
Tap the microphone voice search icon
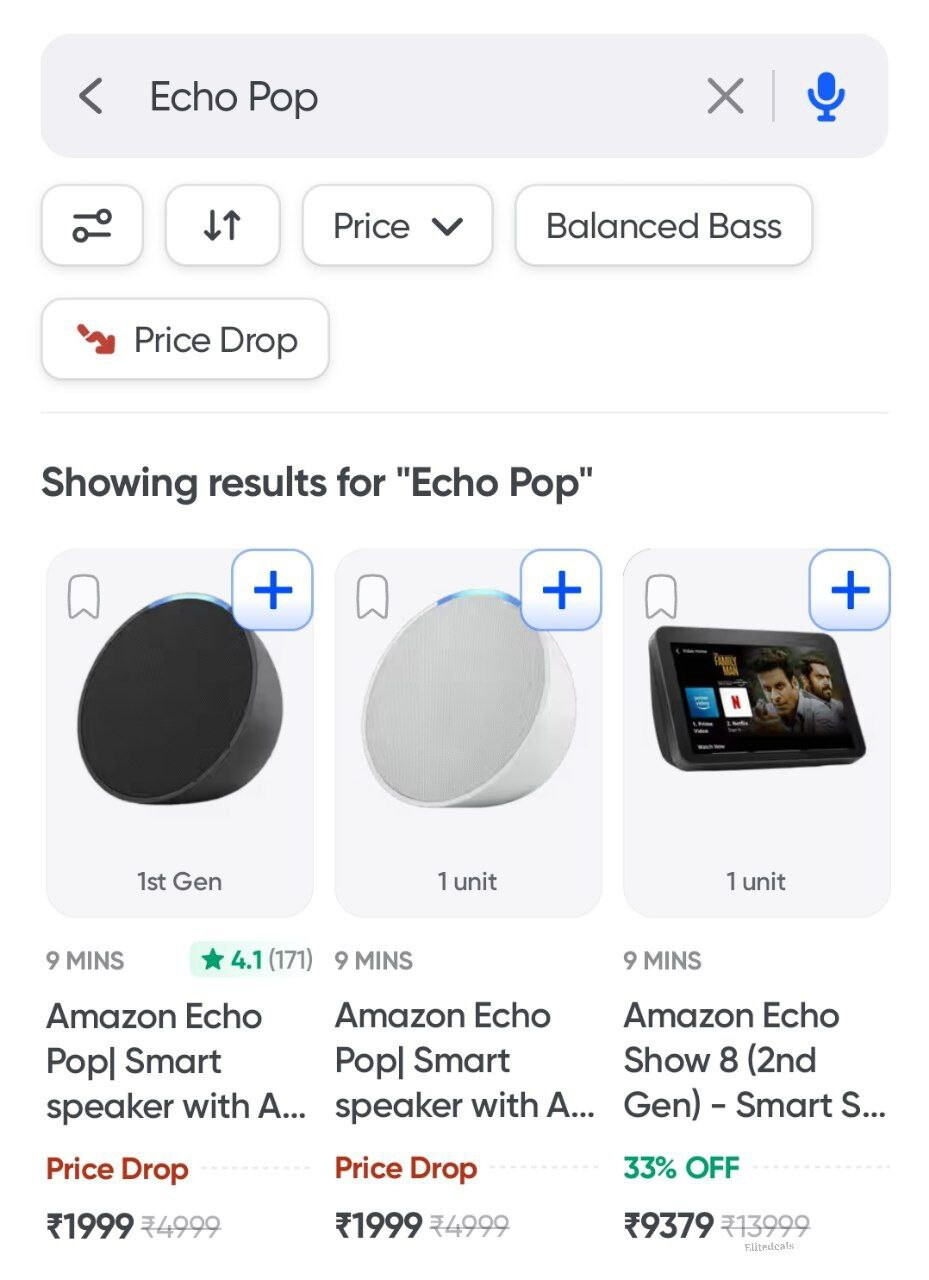click(826, 97)
